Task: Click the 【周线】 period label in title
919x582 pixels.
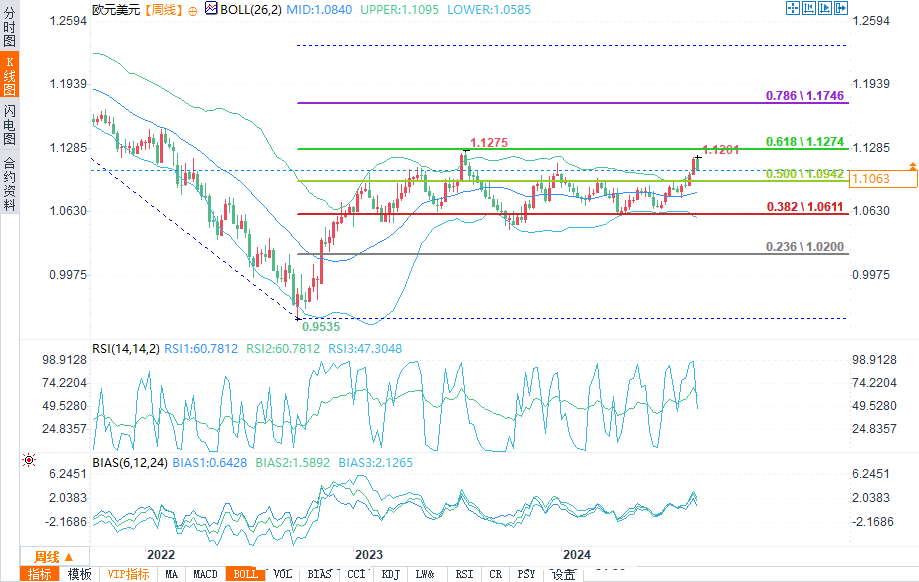Action: [x=164, y=9]
